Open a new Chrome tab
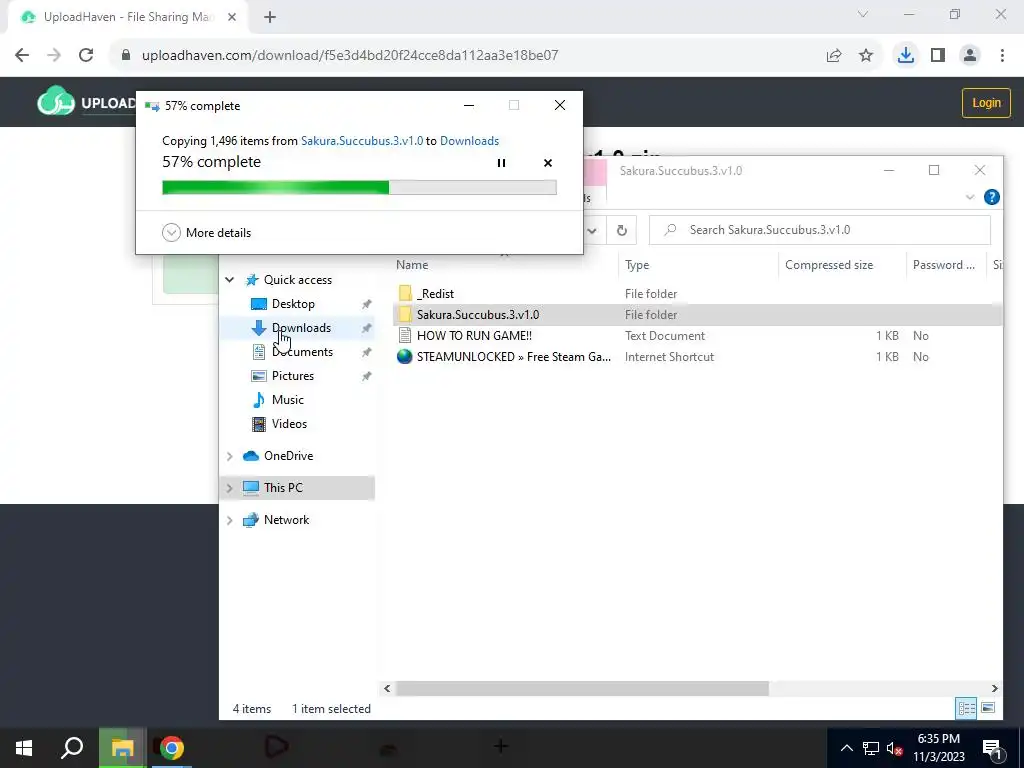 [x=270, y=18]
